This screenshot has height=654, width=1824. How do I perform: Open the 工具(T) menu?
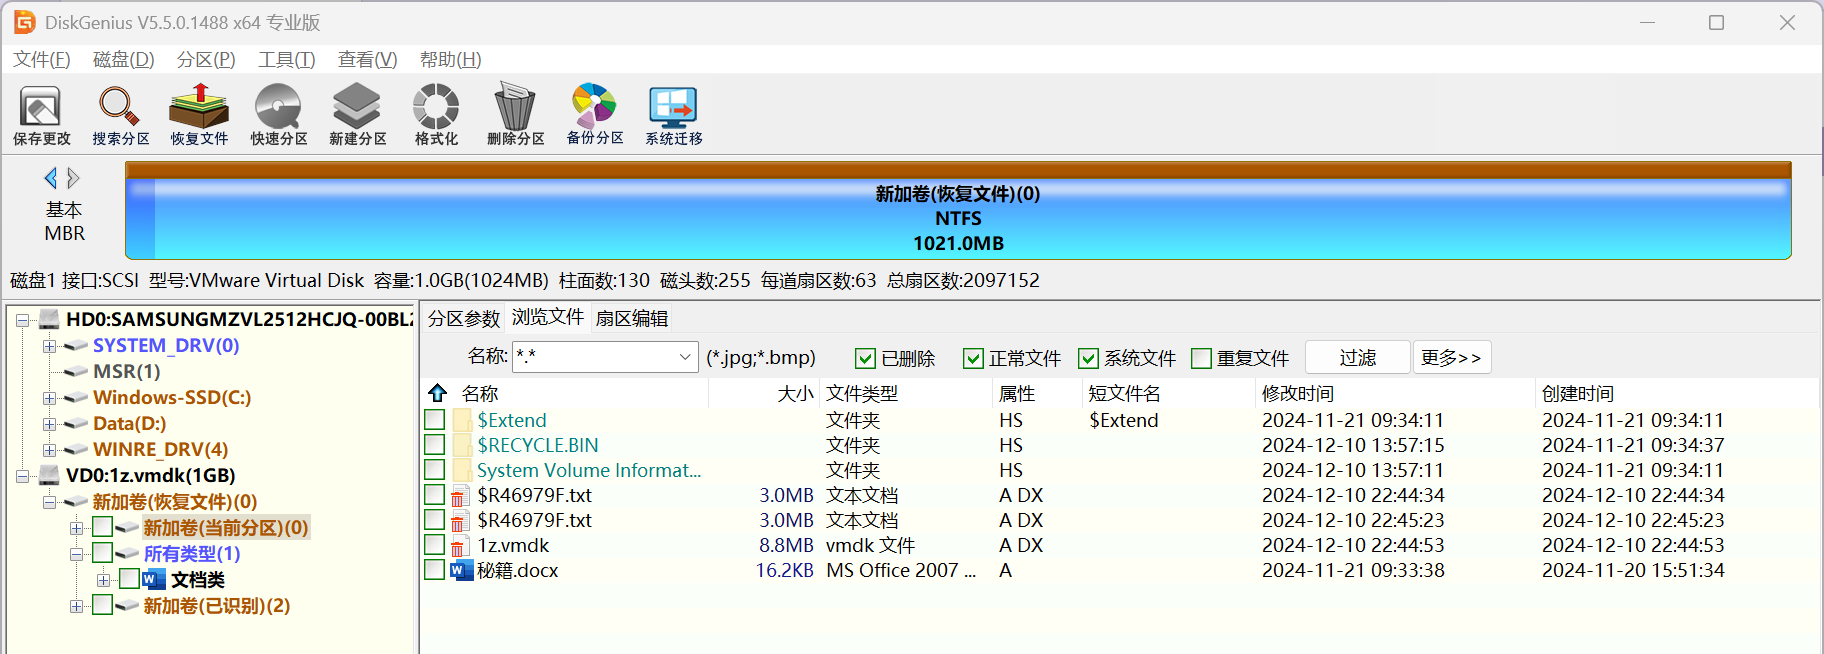(x=287, y=60)
